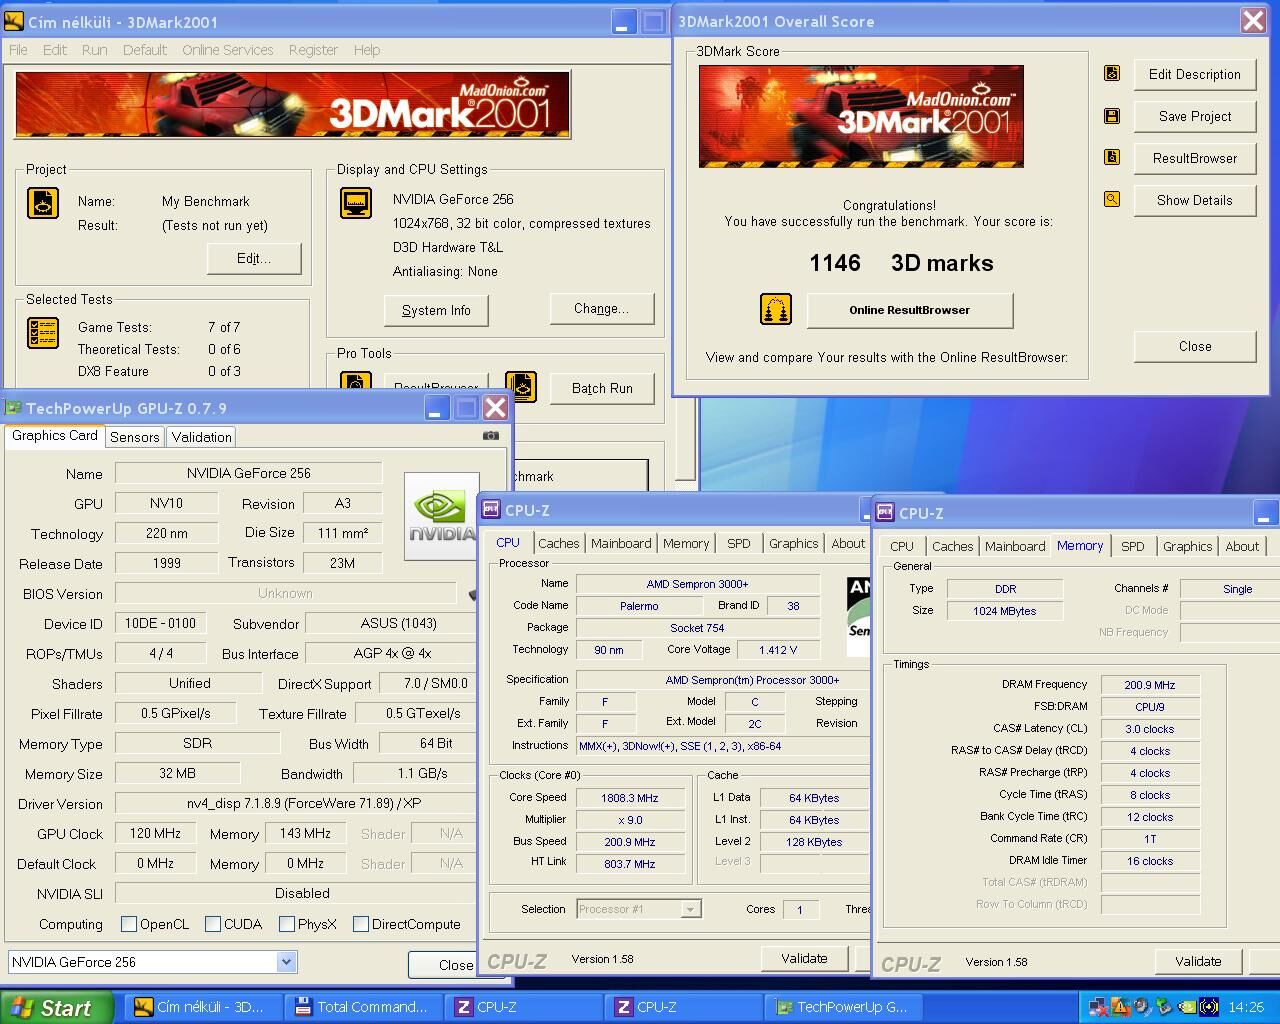Click the Batch Run button
1280x1024 pixels.
coord(602,388)
